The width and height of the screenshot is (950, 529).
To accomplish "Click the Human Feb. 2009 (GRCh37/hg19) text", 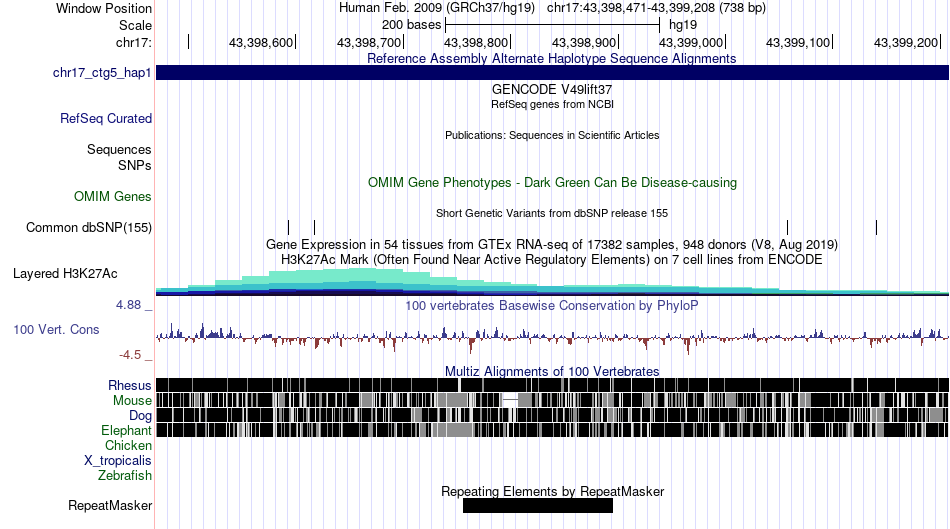I will [x=437, y=8].
